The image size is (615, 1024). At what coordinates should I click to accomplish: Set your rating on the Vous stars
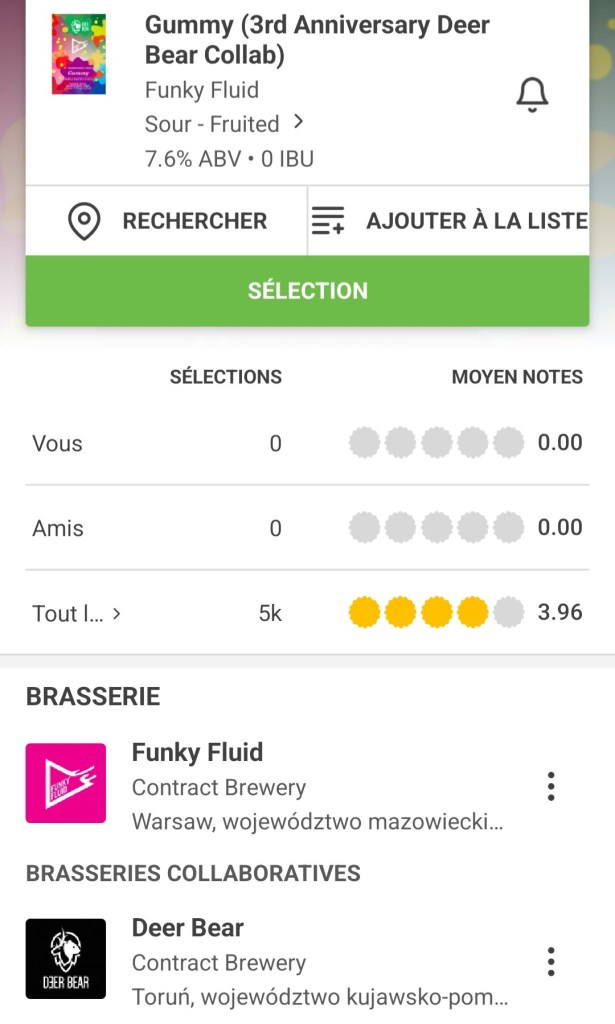coord(437,442)
